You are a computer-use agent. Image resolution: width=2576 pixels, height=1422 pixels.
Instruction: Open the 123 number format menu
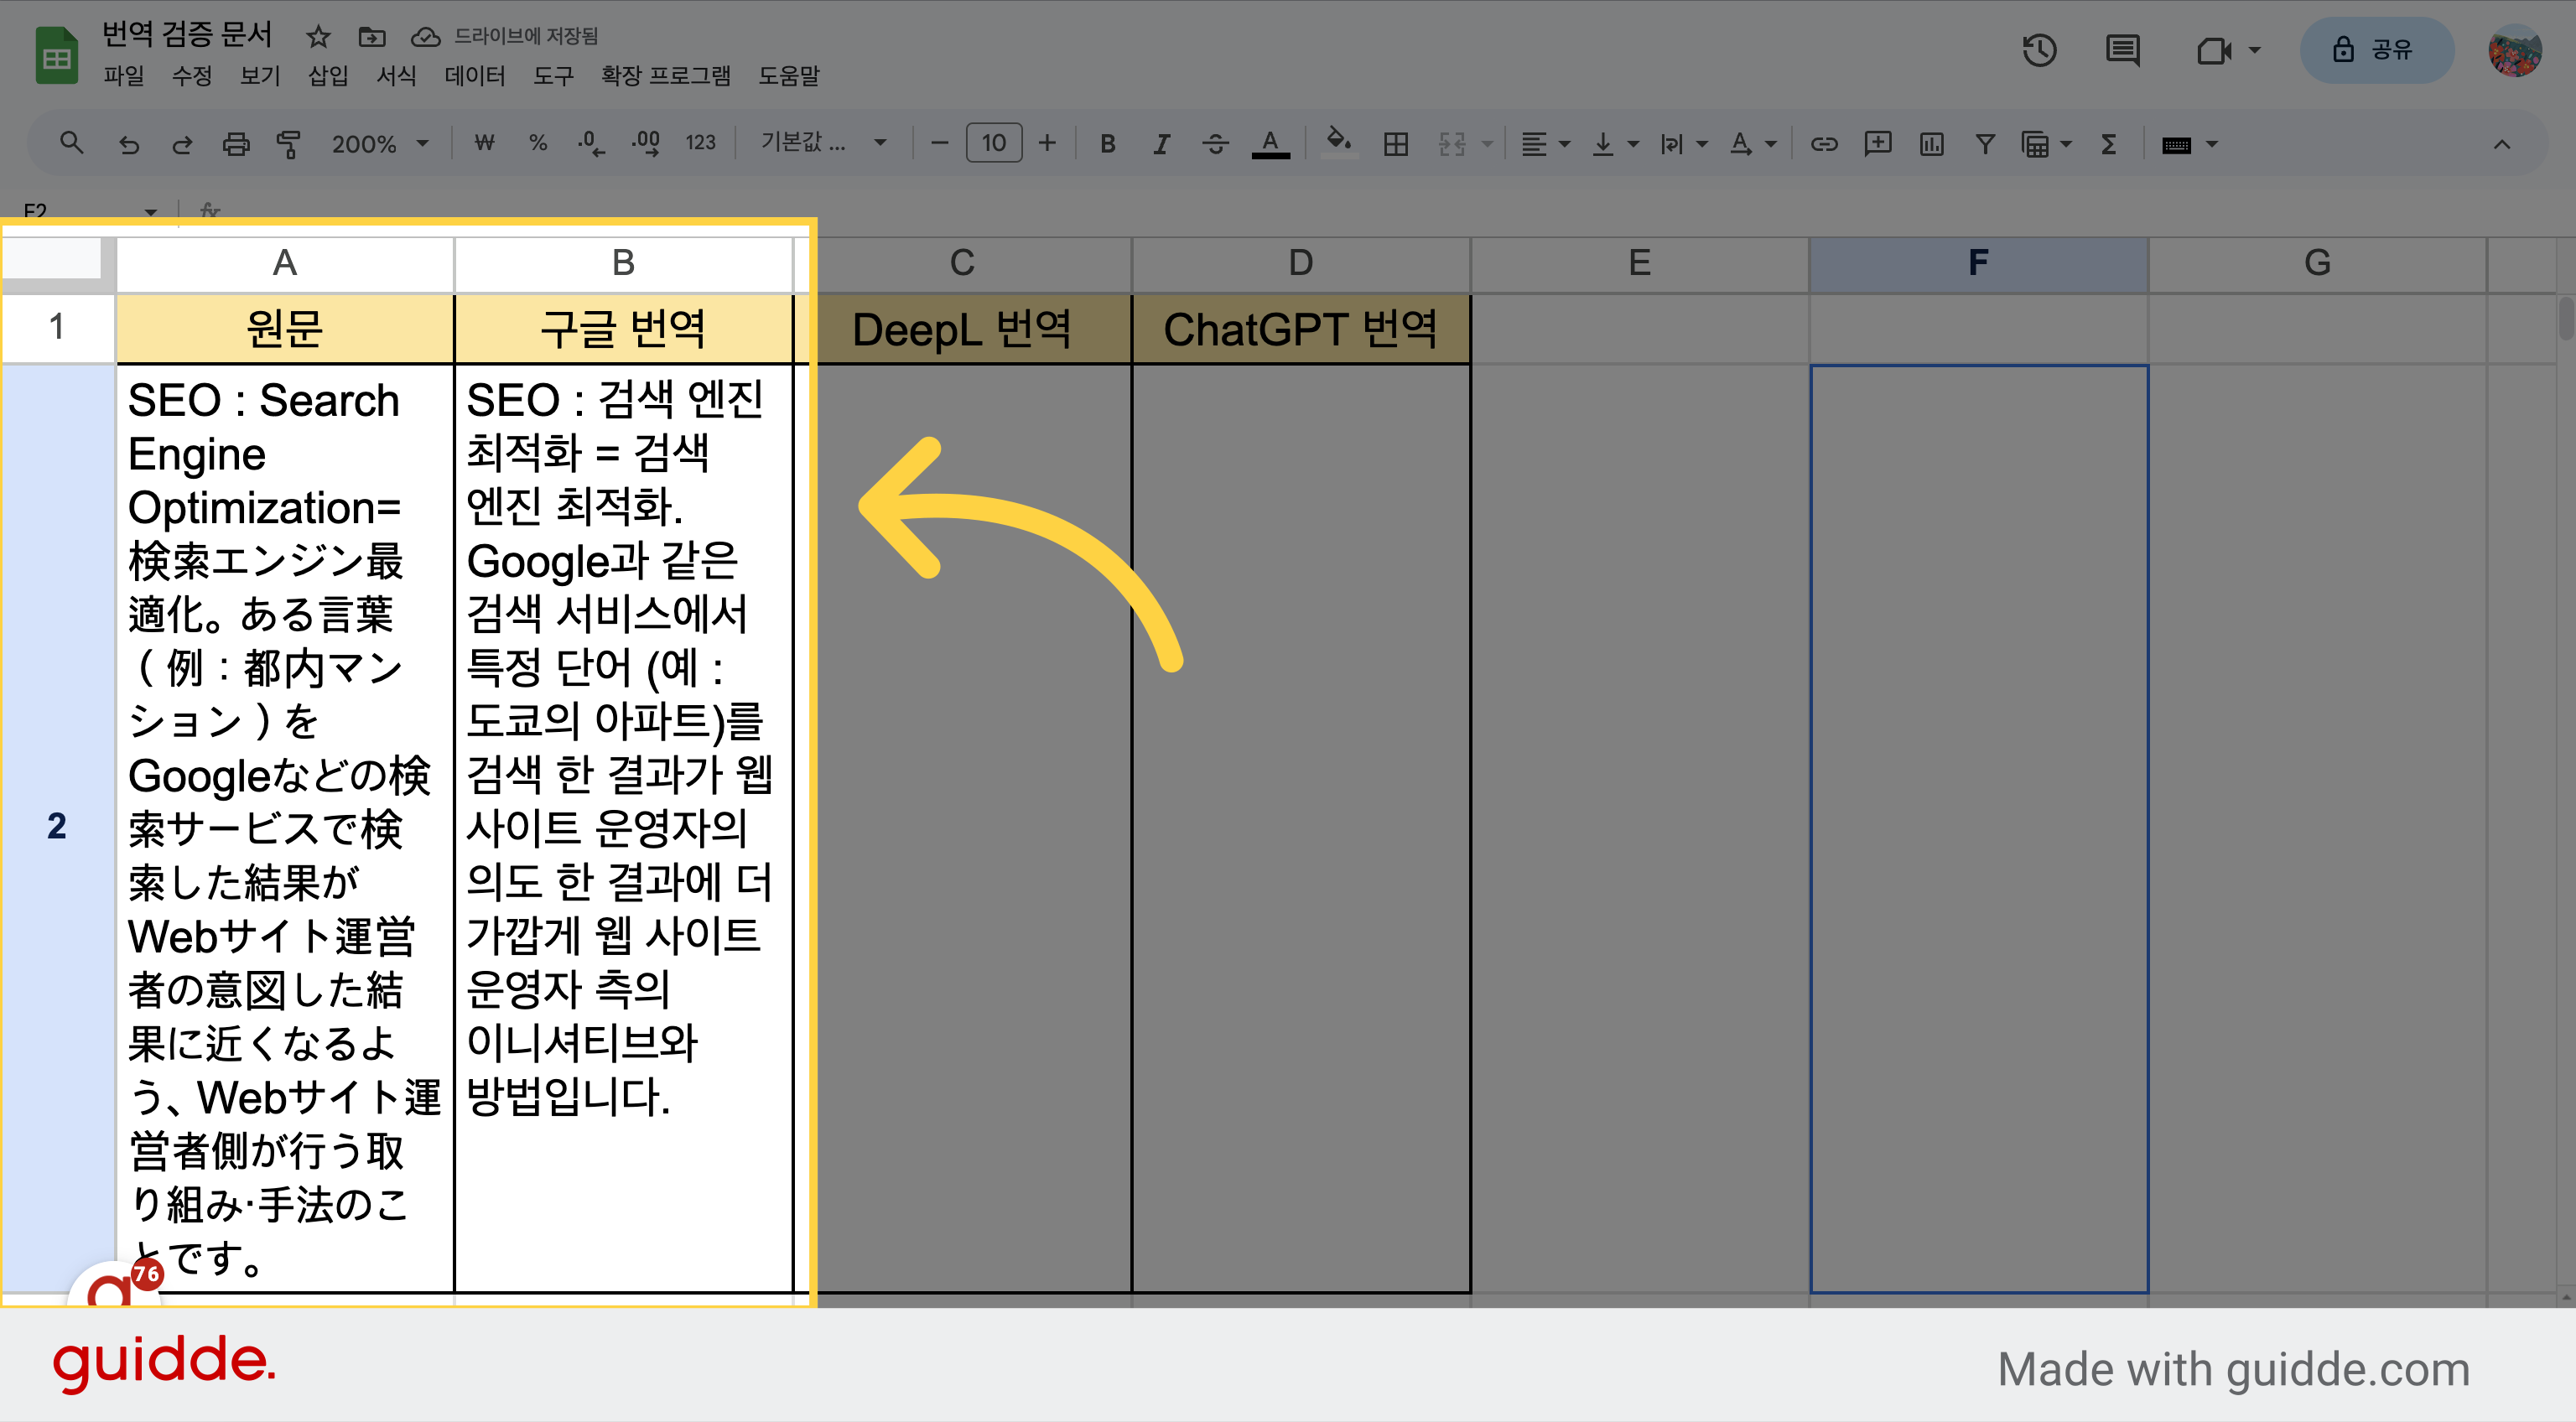tap(700, 143)
